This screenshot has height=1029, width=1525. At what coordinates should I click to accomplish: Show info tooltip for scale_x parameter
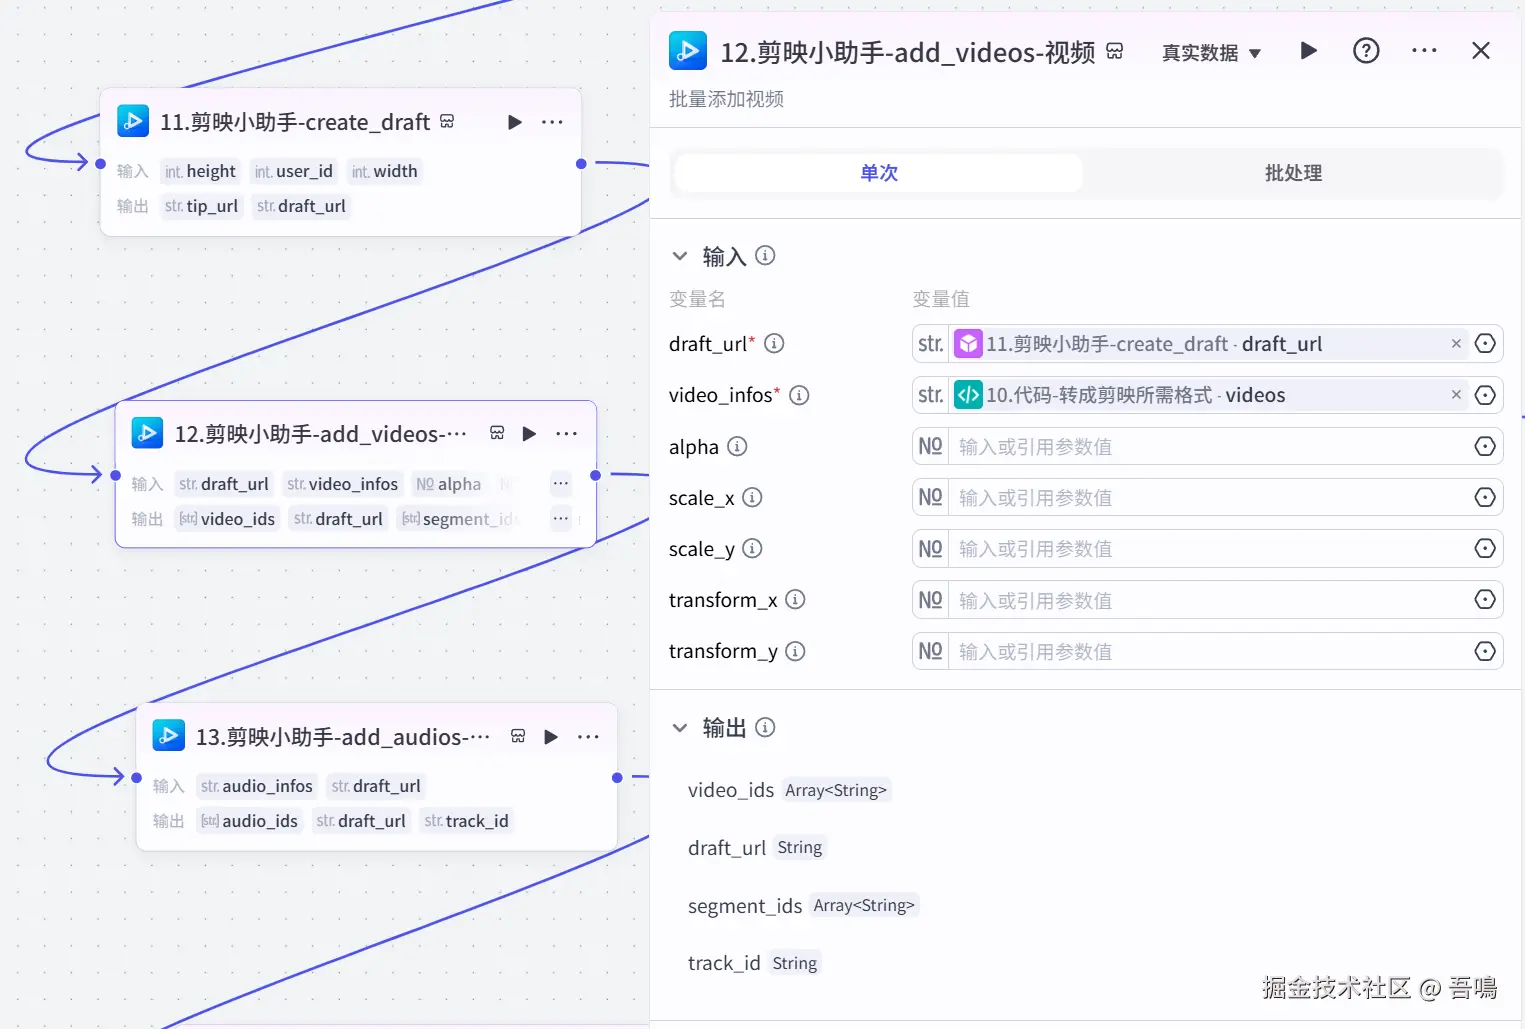pos(752,497)
